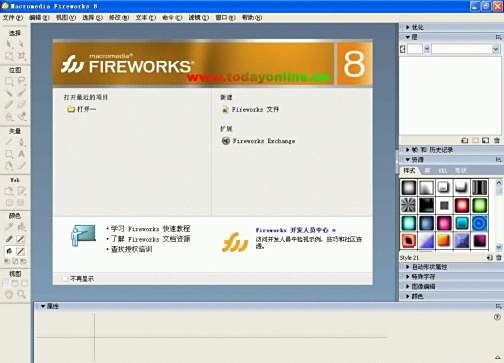
Task: Select the Crop tool
Action: point(21,55)
